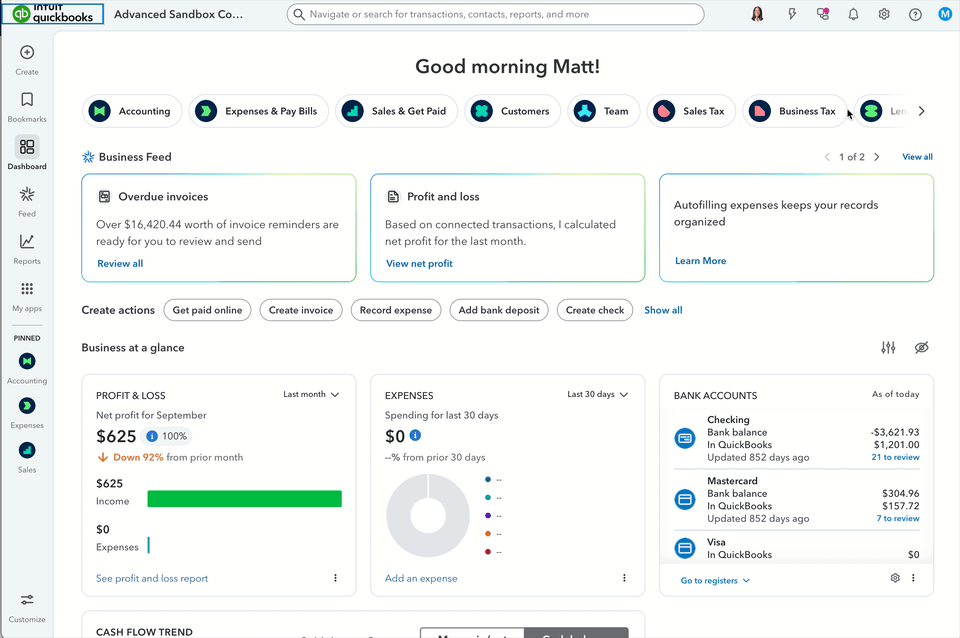The height and width of the screenshot is (638, 960).
Task: Click the lightning bolt icon in header
Action: pos(792,14)
